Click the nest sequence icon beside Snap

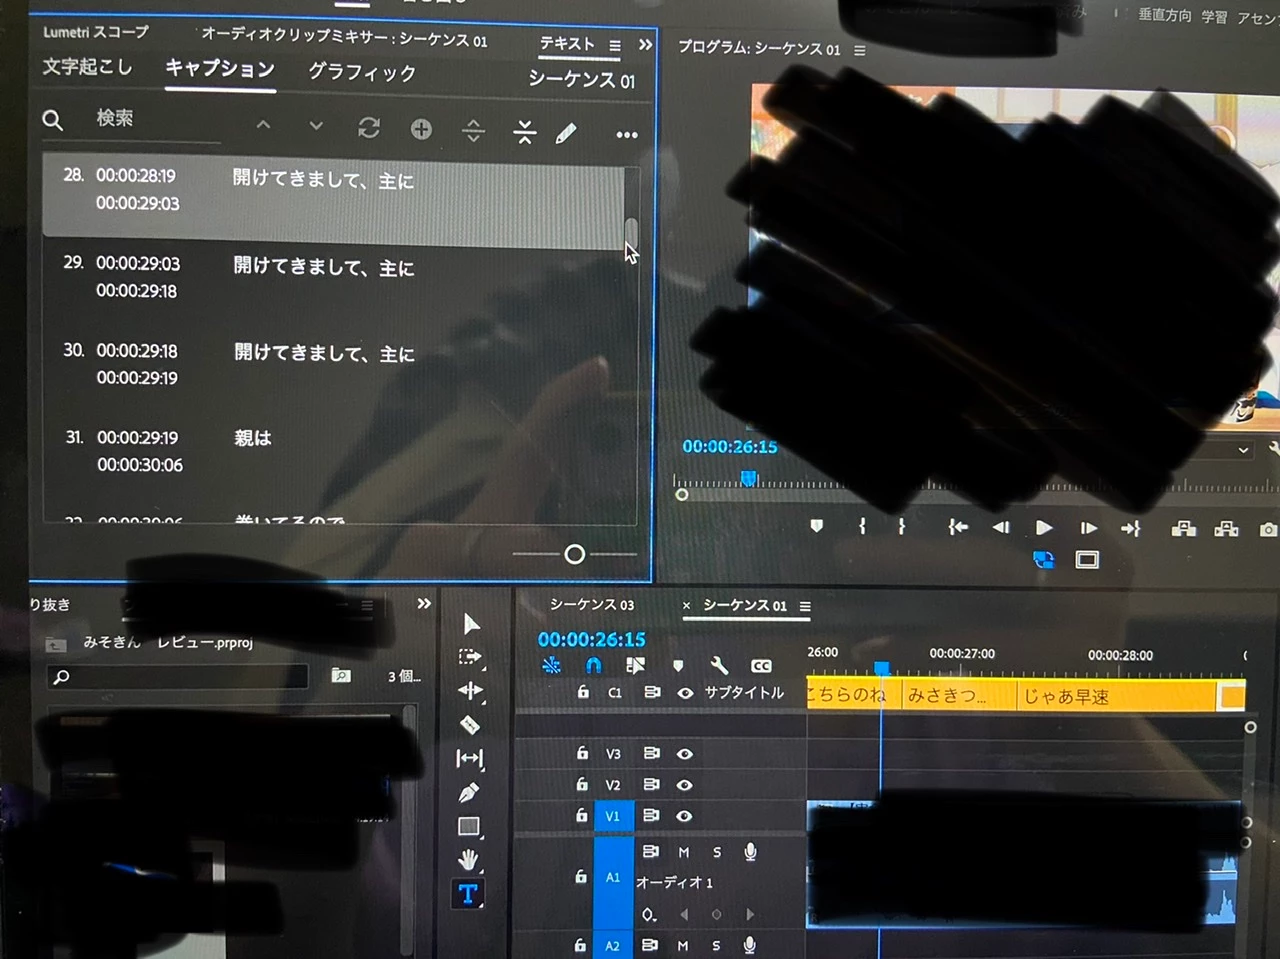pyautogui.click(x=551, y=665)
